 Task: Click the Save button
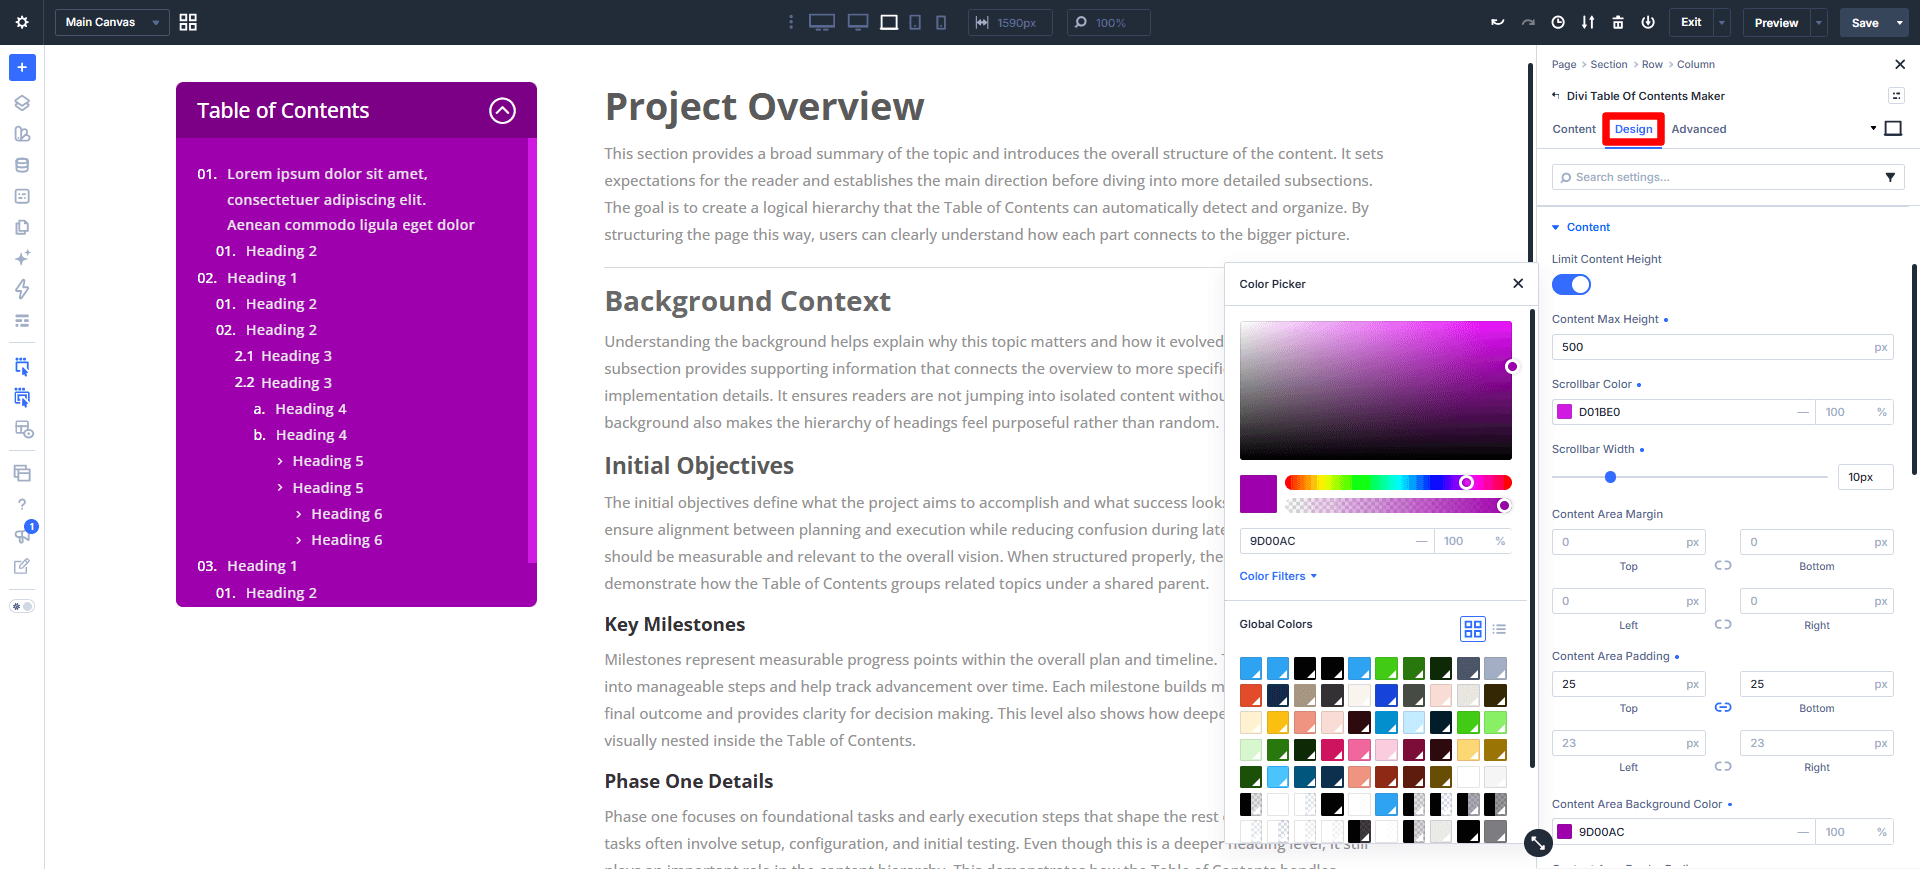click(x=1865, y=22)
